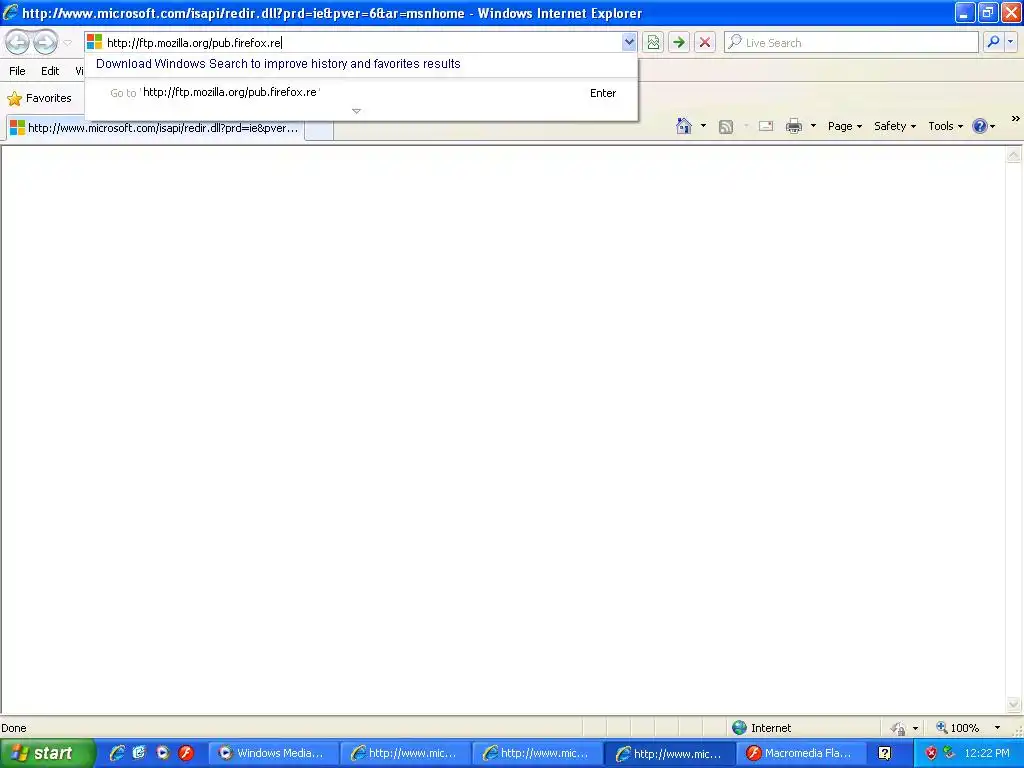Expand the command bar overflow chevron

(x=1016, y=119)
